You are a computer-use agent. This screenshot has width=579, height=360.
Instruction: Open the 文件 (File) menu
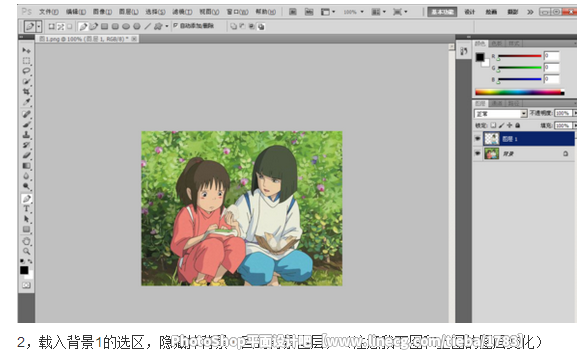pyautogui.click(x=49, y=12)
